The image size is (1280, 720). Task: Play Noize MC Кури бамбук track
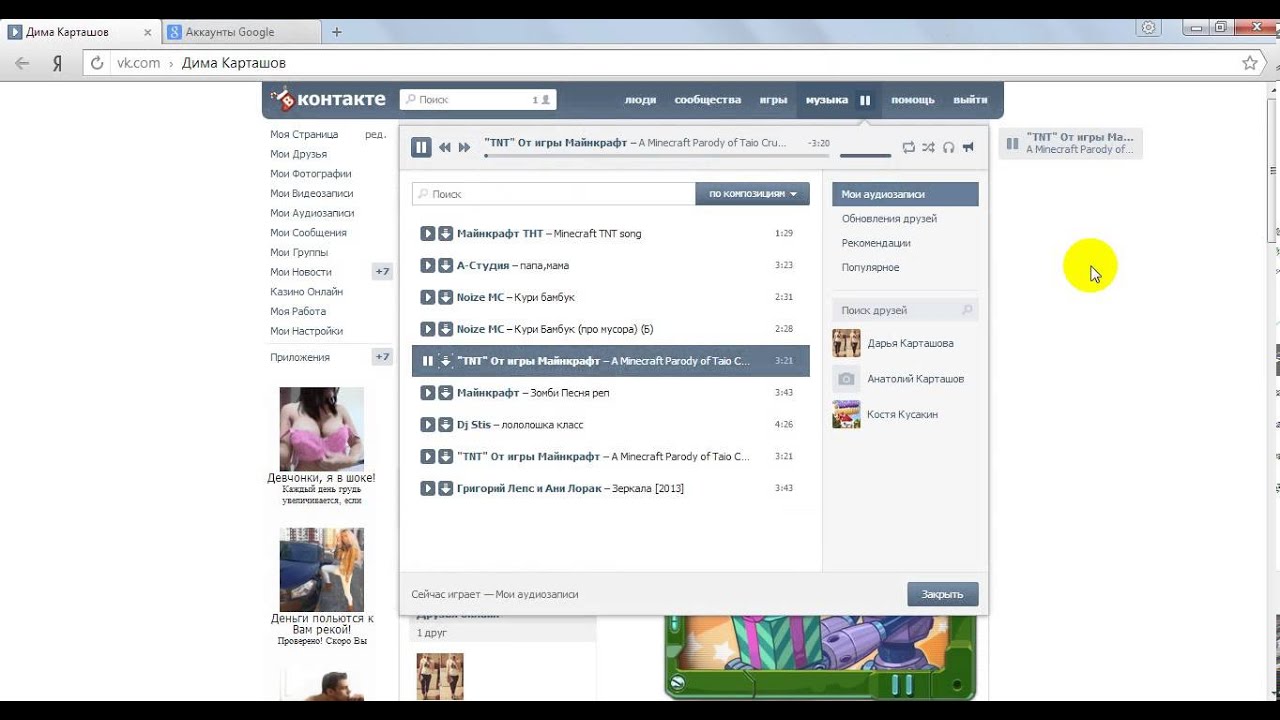pyautogui.click(x=427, y=297)
